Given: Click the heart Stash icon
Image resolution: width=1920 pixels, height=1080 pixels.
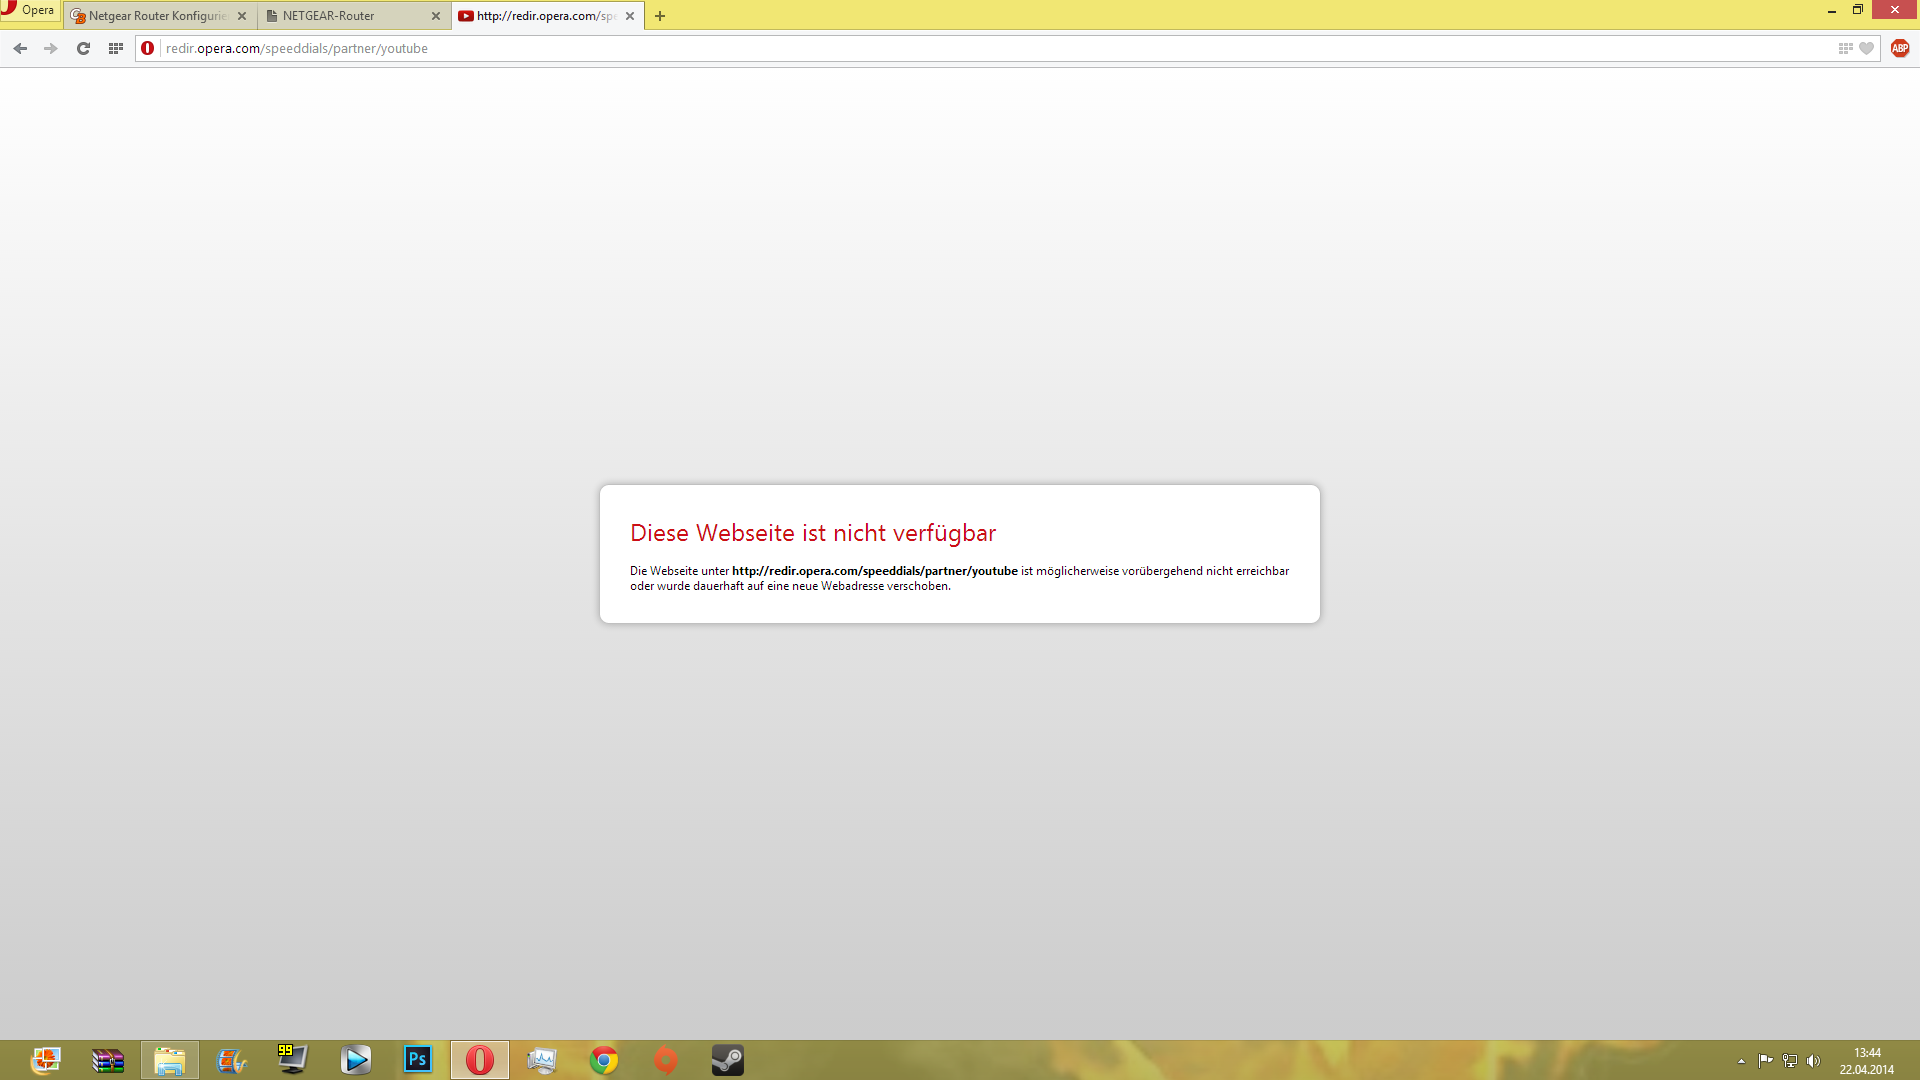Looking at the screenshot, I should (1866, 48).
